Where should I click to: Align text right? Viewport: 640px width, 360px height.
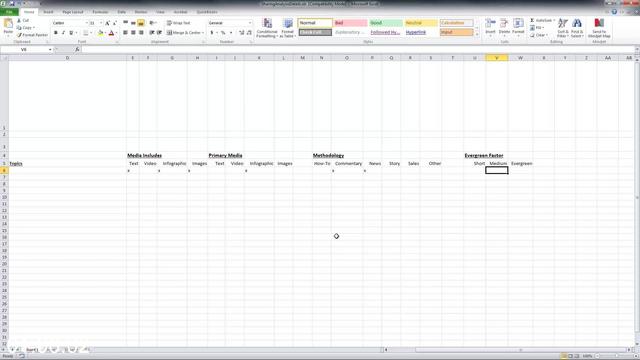141,33
